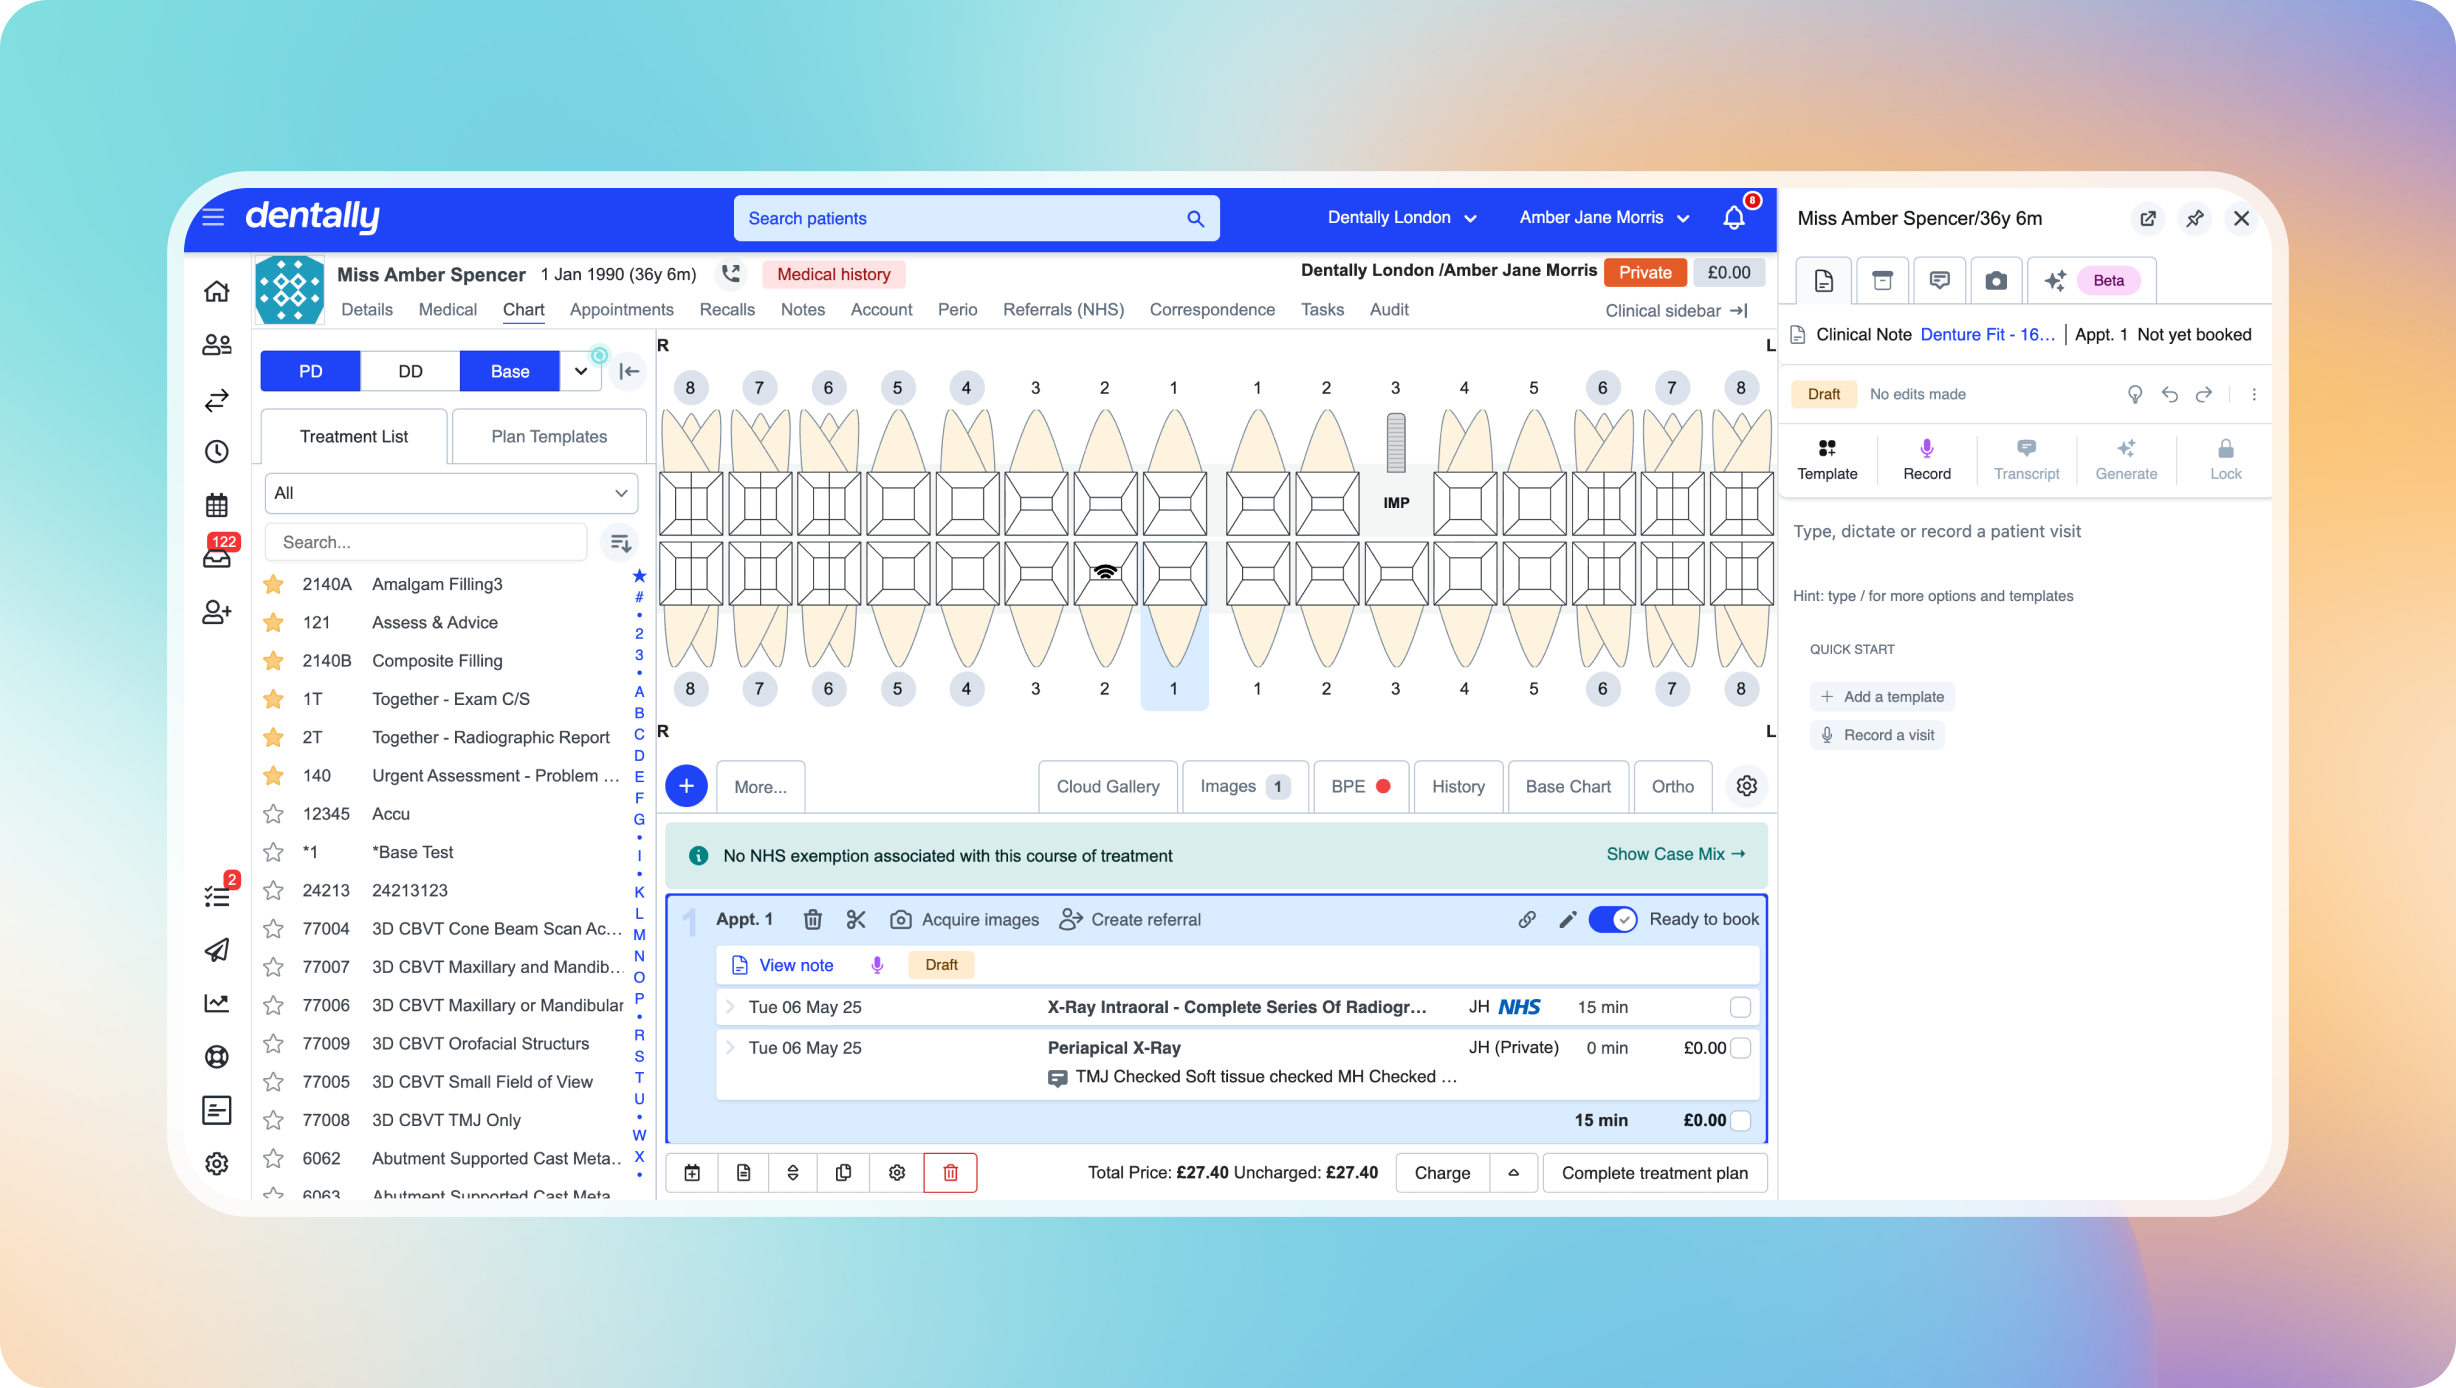Viewport: 2456px width, 1388px height.
Task: Click the phone call icon beside patient name
Action: 731,273
